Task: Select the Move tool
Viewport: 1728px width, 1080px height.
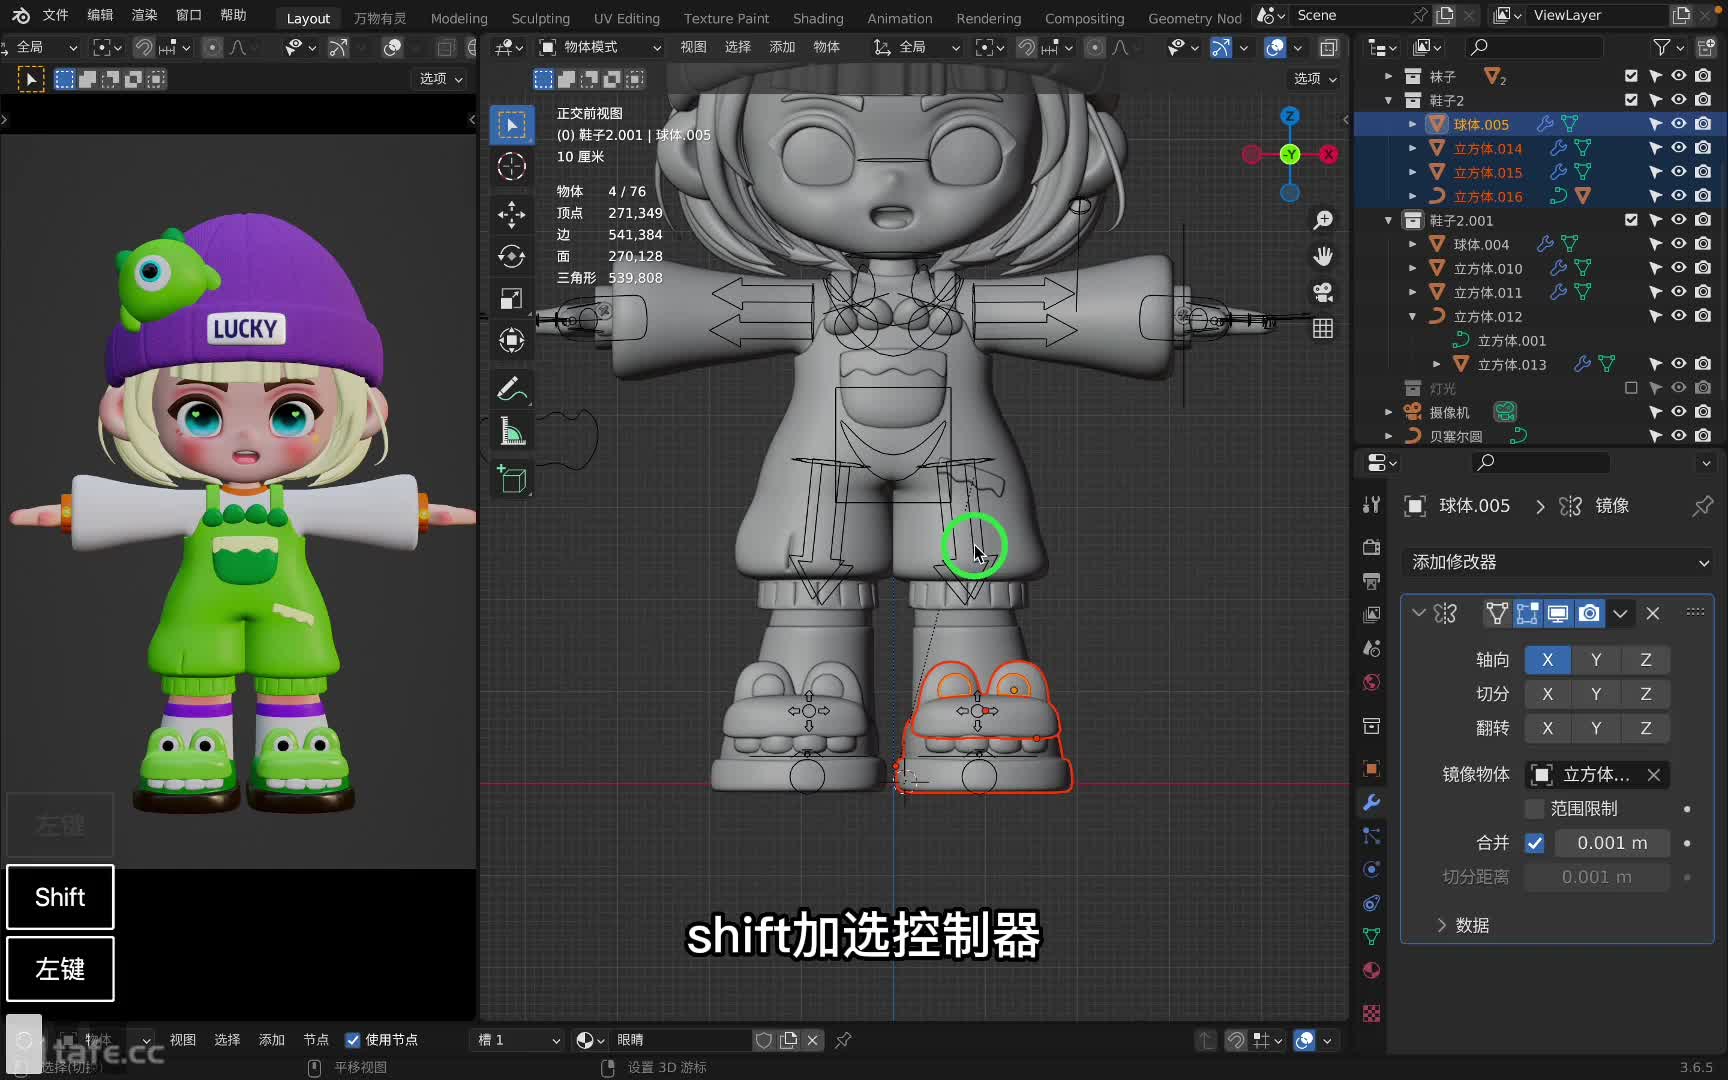Action: click(511, 213)
